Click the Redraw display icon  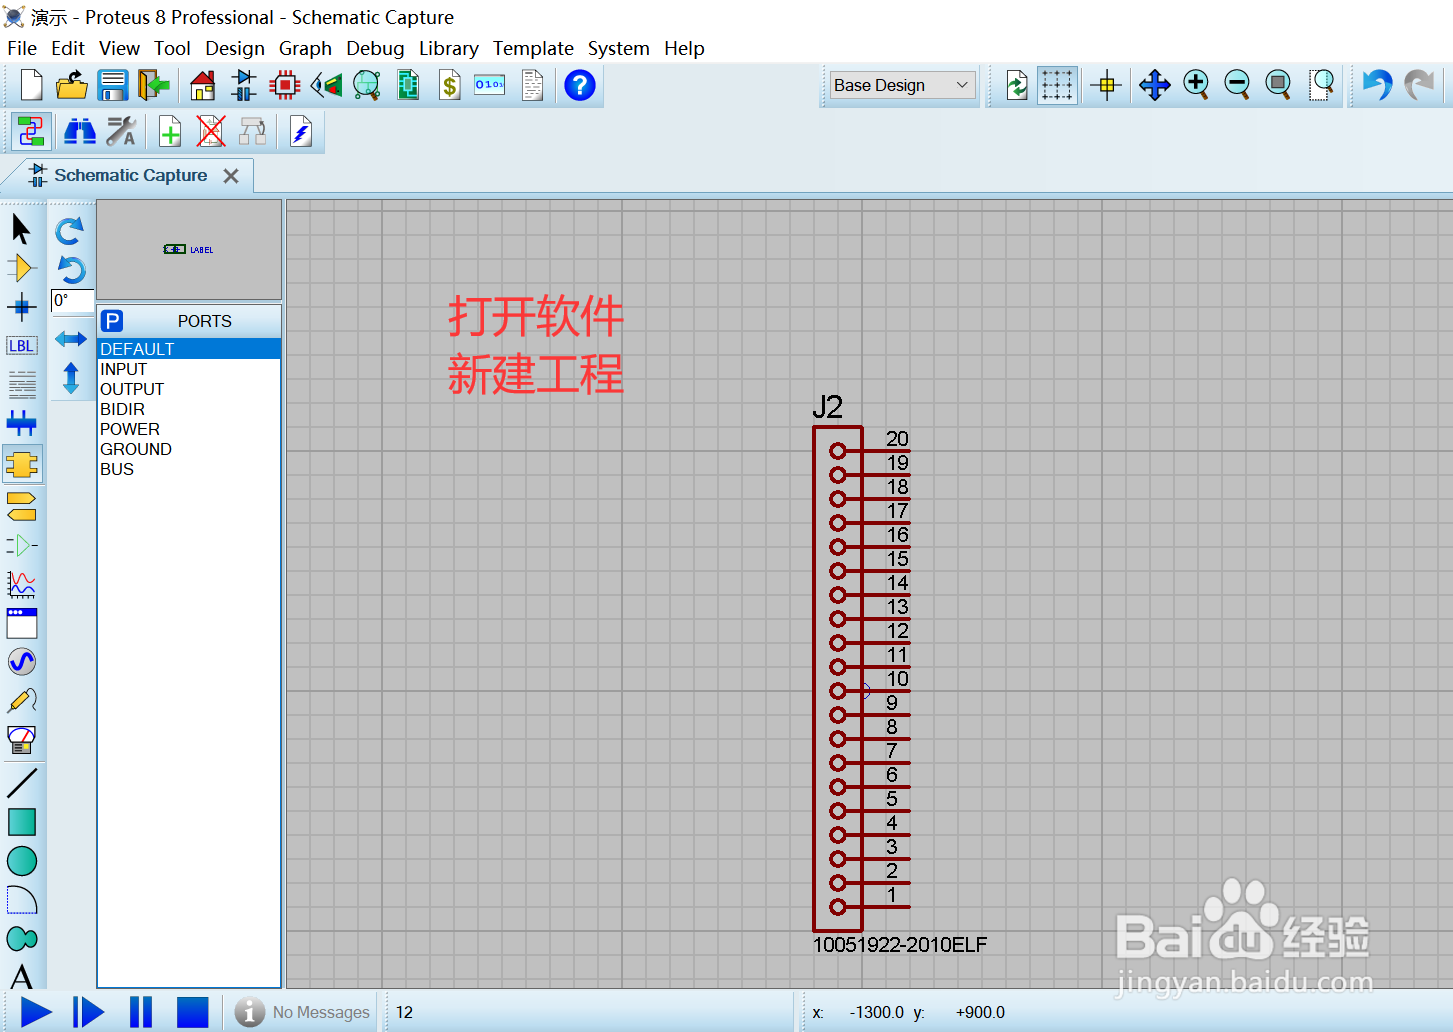click(1017, 85)
